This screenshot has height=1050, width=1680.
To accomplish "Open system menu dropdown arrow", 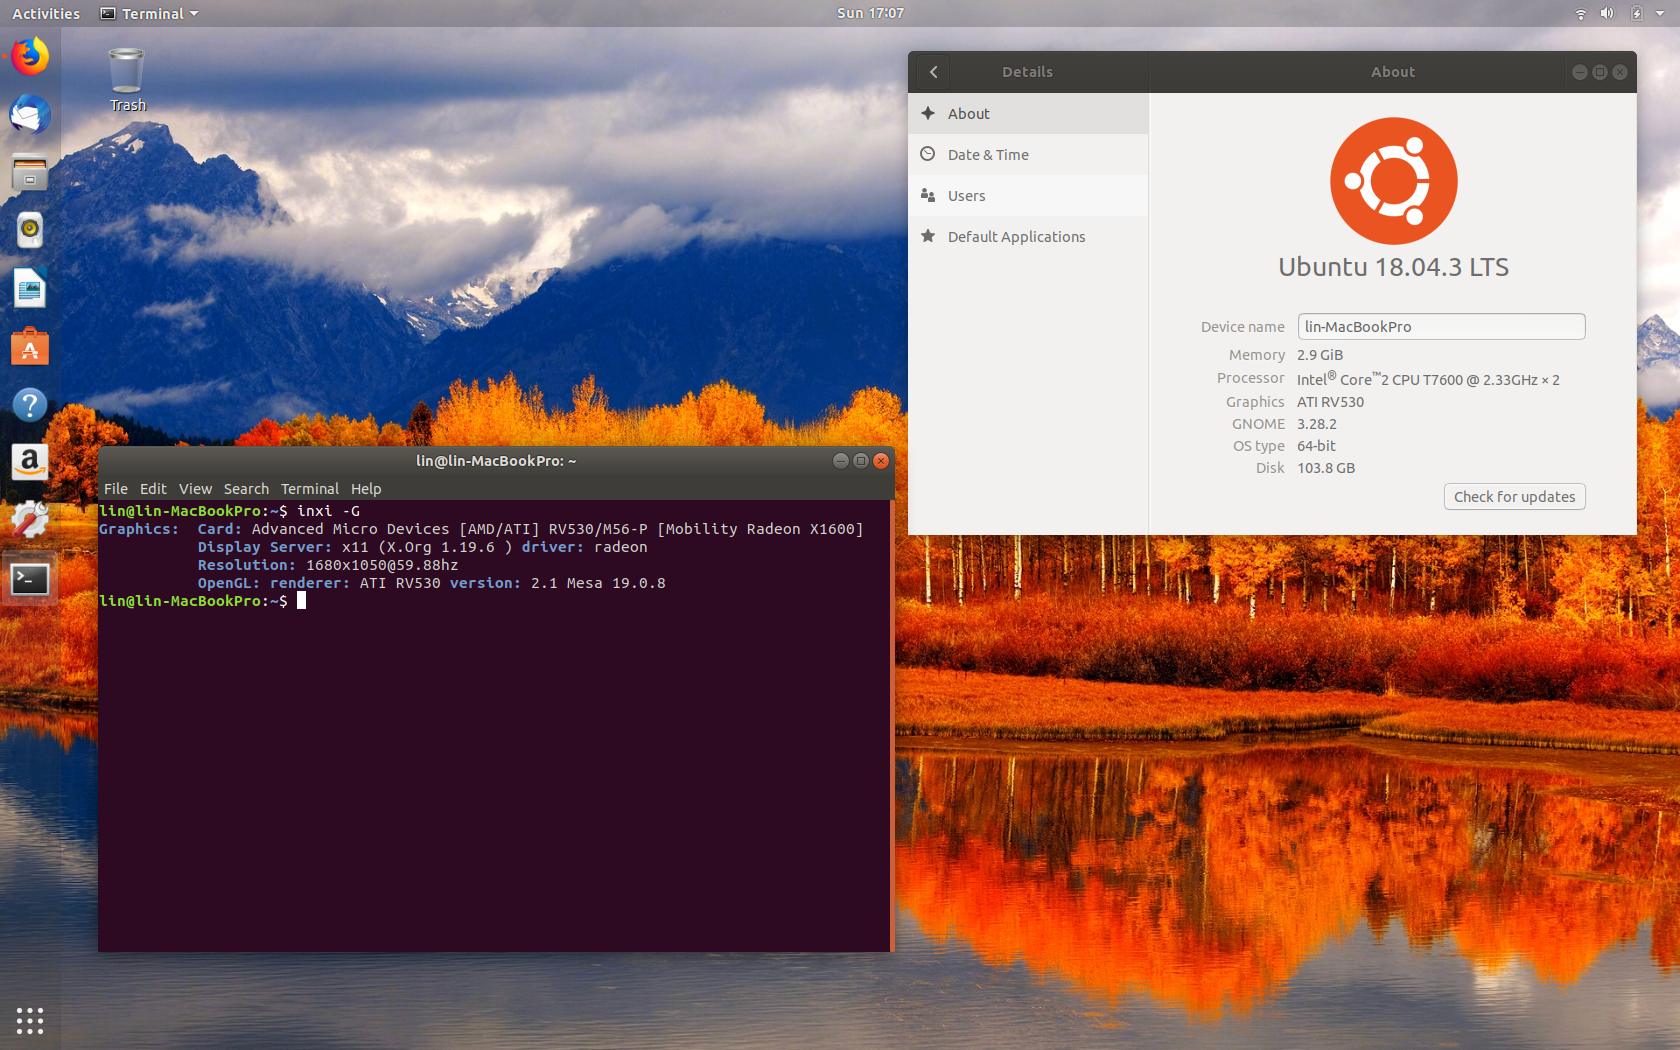I will coord(1659,14).
